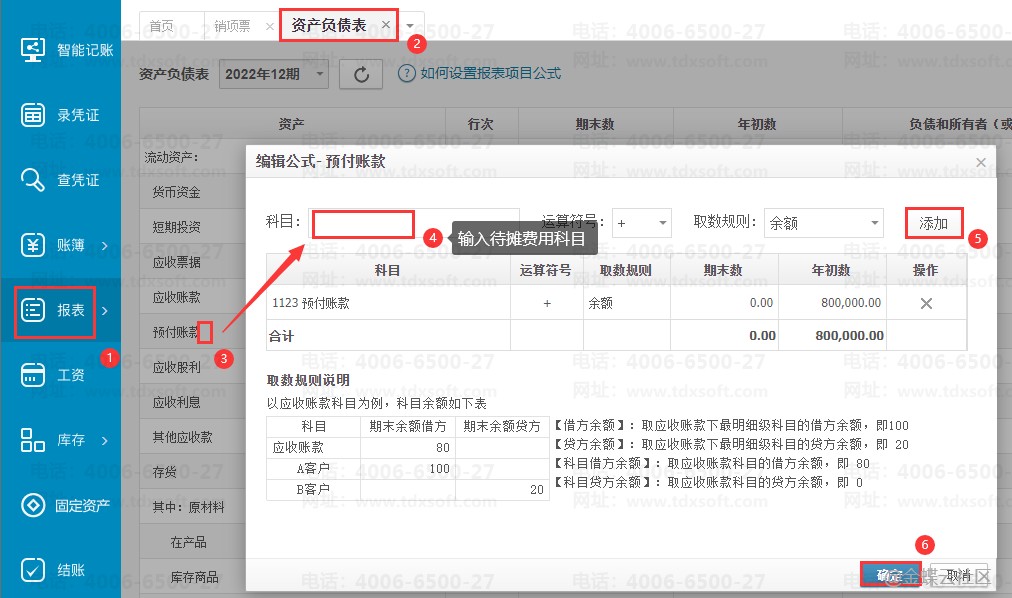
Task: Expand the 2022年12期 period dropdown
Action: (320, 74)
